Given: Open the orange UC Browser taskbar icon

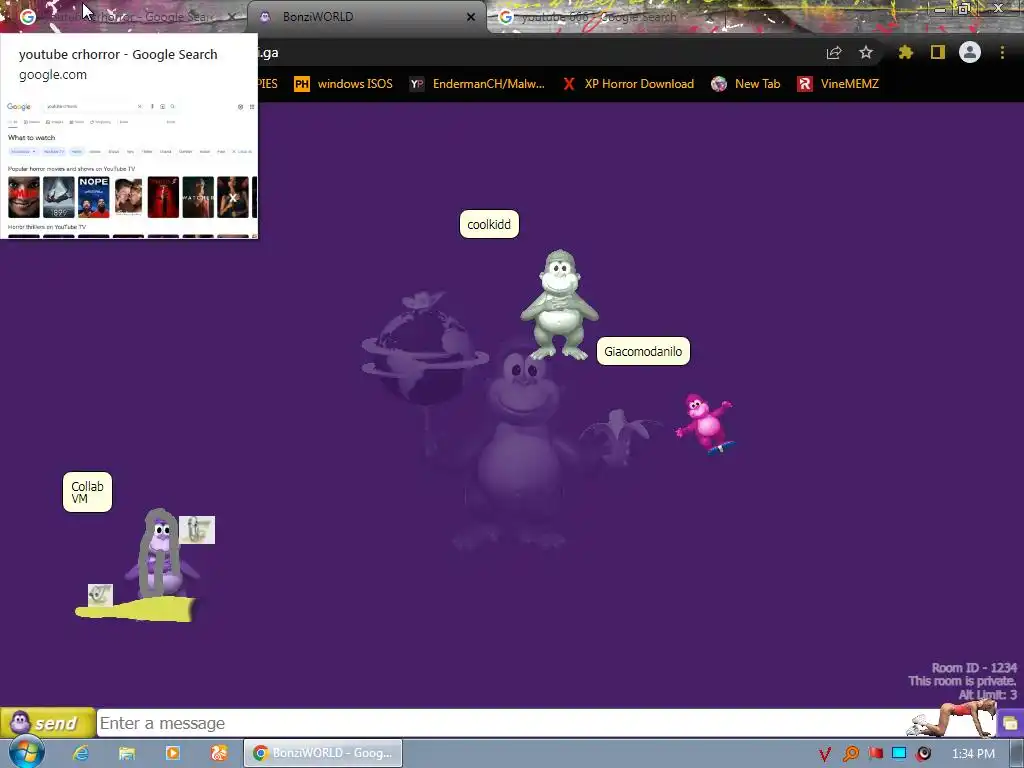Looking at the screenshot, I should tap(219, 753).
